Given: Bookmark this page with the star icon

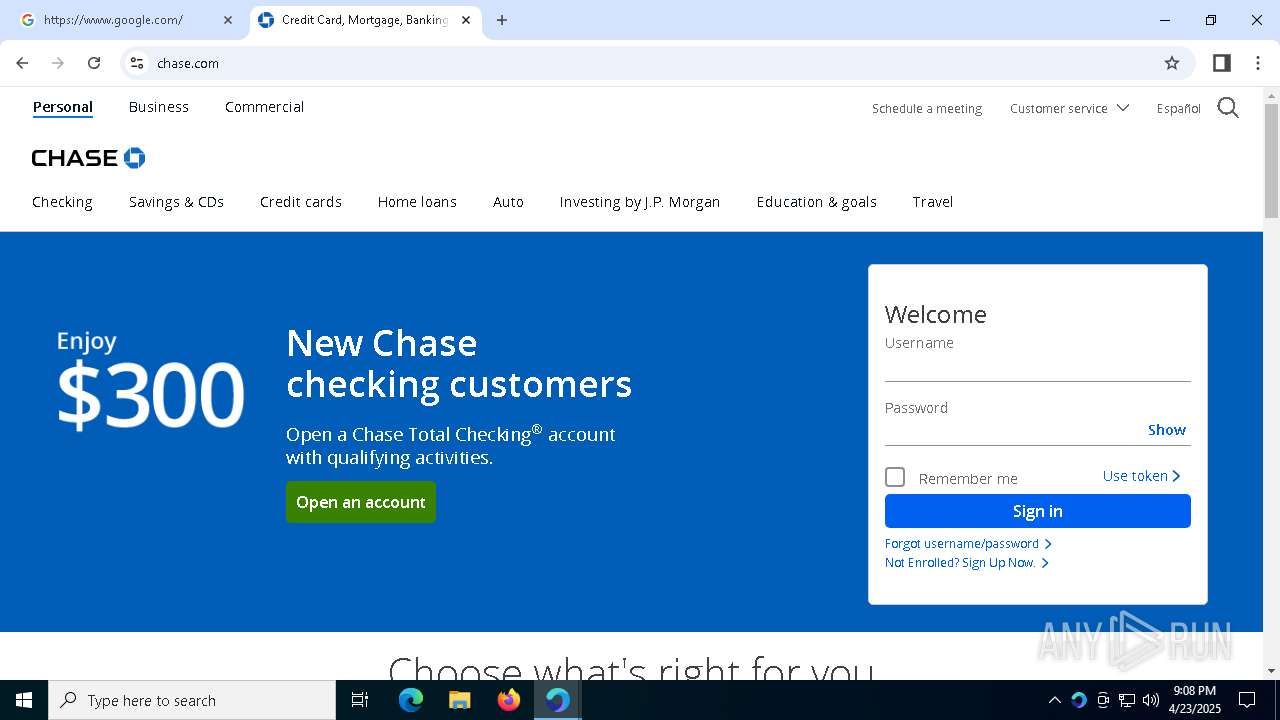Looking at the screenshot, I should 1172,63.
